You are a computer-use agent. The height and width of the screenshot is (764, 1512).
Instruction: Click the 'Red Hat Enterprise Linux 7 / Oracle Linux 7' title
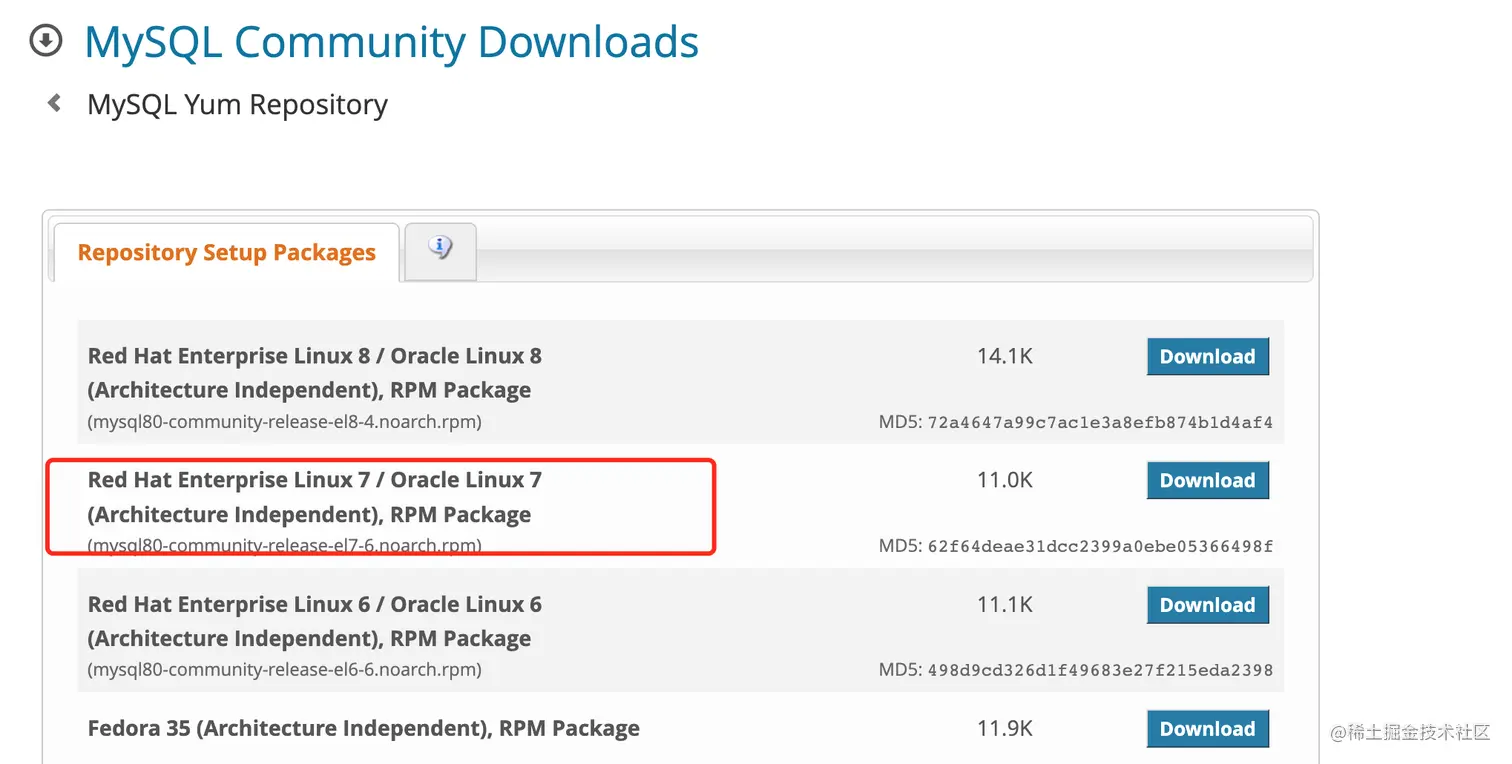click(x=315, y=480)
